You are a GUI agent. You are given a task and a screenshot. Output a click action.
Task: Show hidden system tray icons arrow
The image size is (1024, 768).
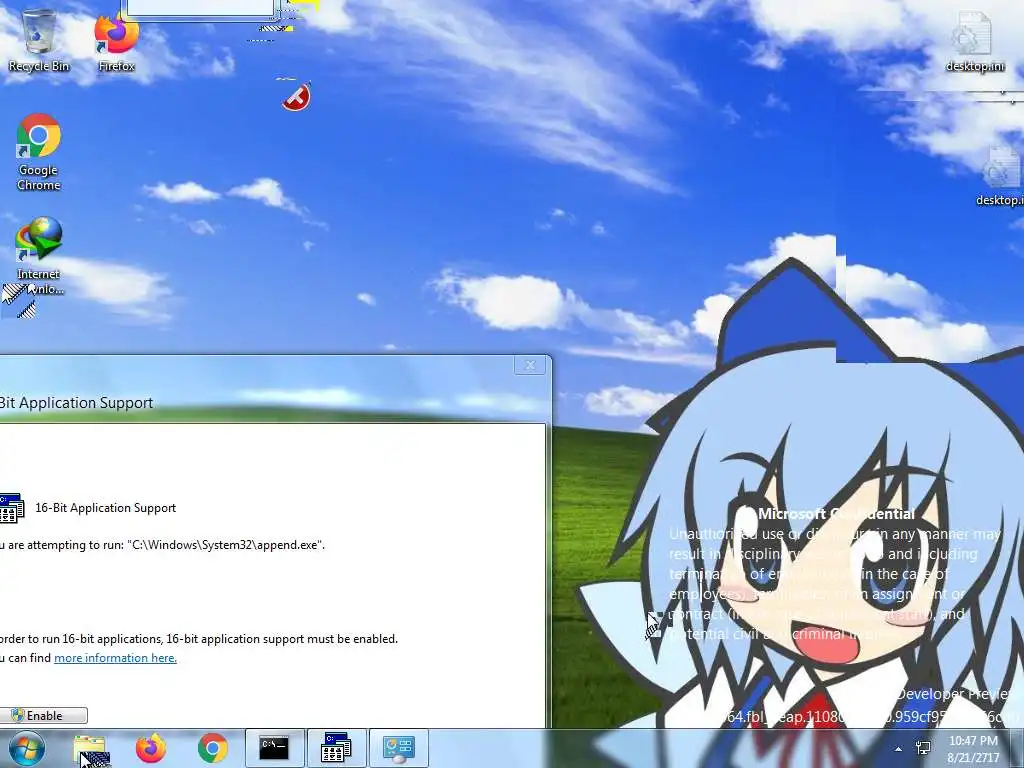899,749
